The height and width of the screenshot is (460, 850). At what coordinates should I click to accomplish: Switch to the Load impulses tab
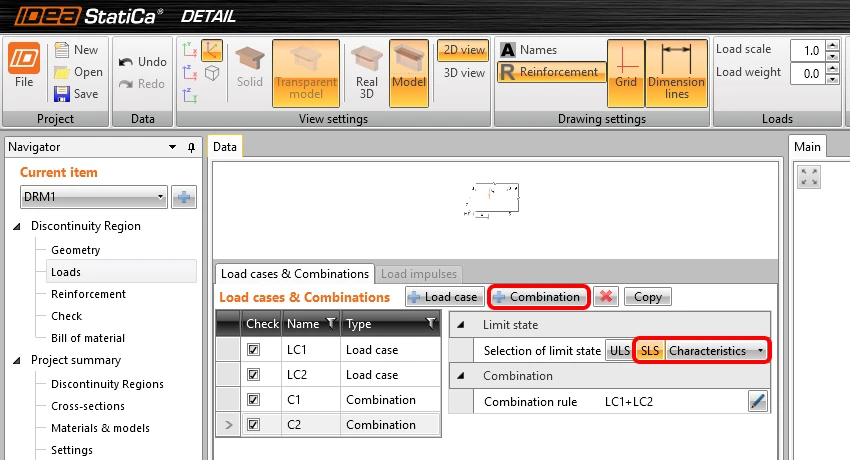coord(418,274)
